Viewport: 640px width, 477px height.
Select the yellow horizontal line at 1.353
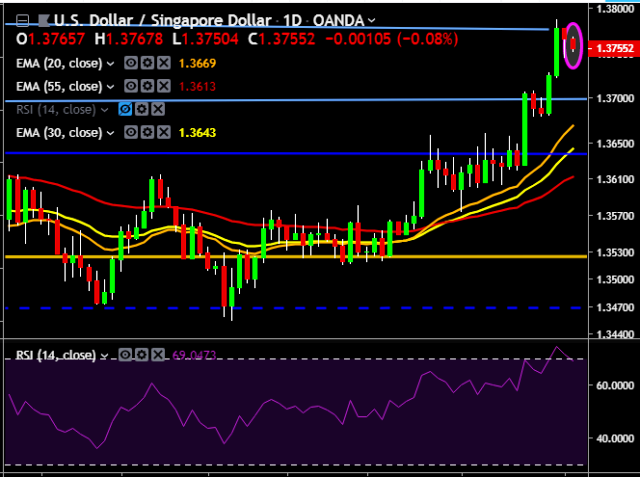(x=296, y=256)
